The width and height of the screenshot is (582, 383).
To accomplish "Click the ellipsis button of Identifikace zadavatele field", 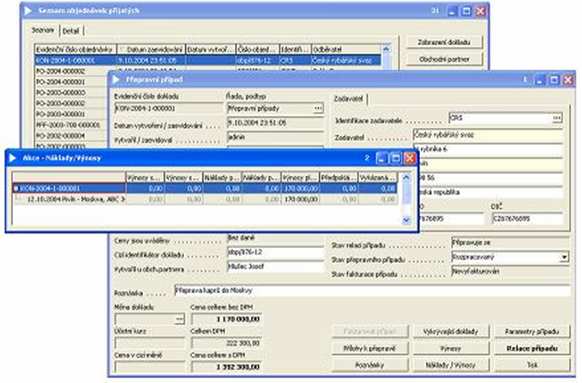I will tap(556, 118).
